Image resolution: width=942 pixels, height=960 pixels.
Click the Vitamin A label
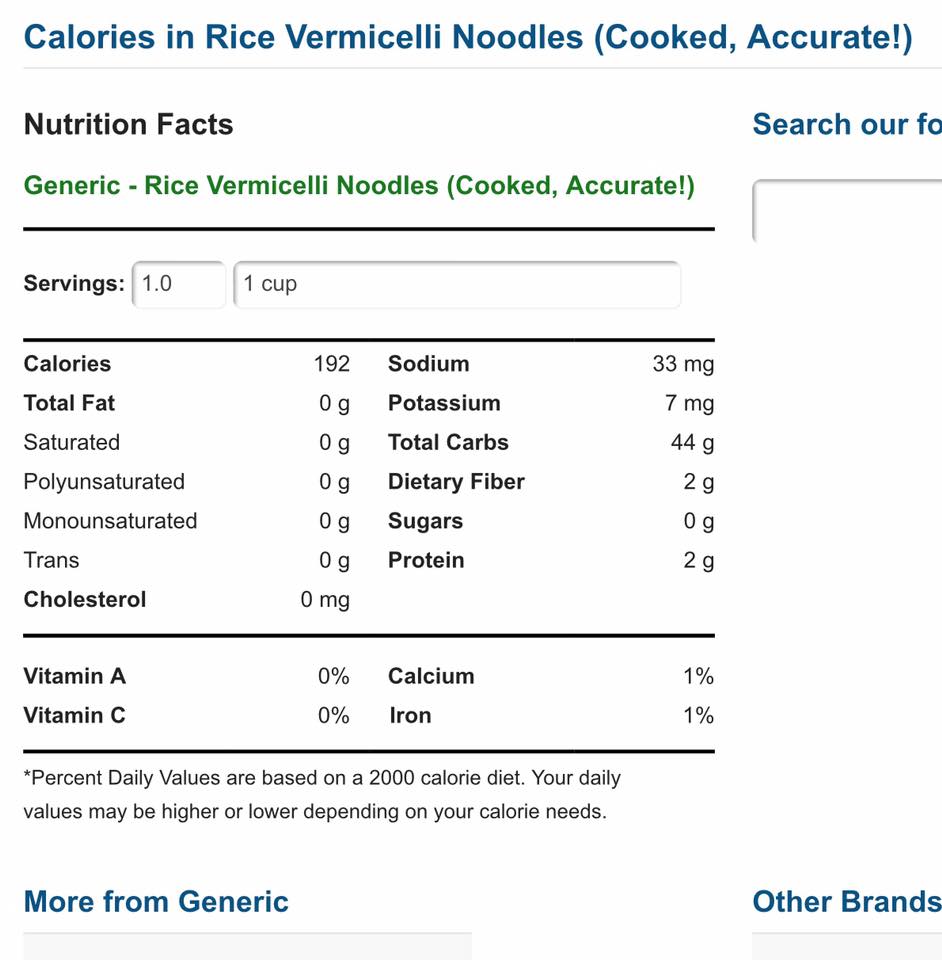pyautogui.click(x=75, y=676)
